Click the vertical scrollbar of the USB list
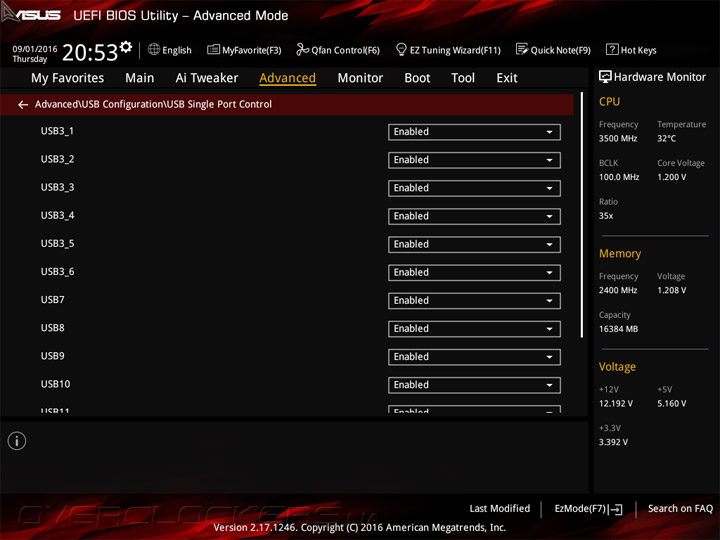The width and height of the screenshot is (720, 540). (582, 215)
